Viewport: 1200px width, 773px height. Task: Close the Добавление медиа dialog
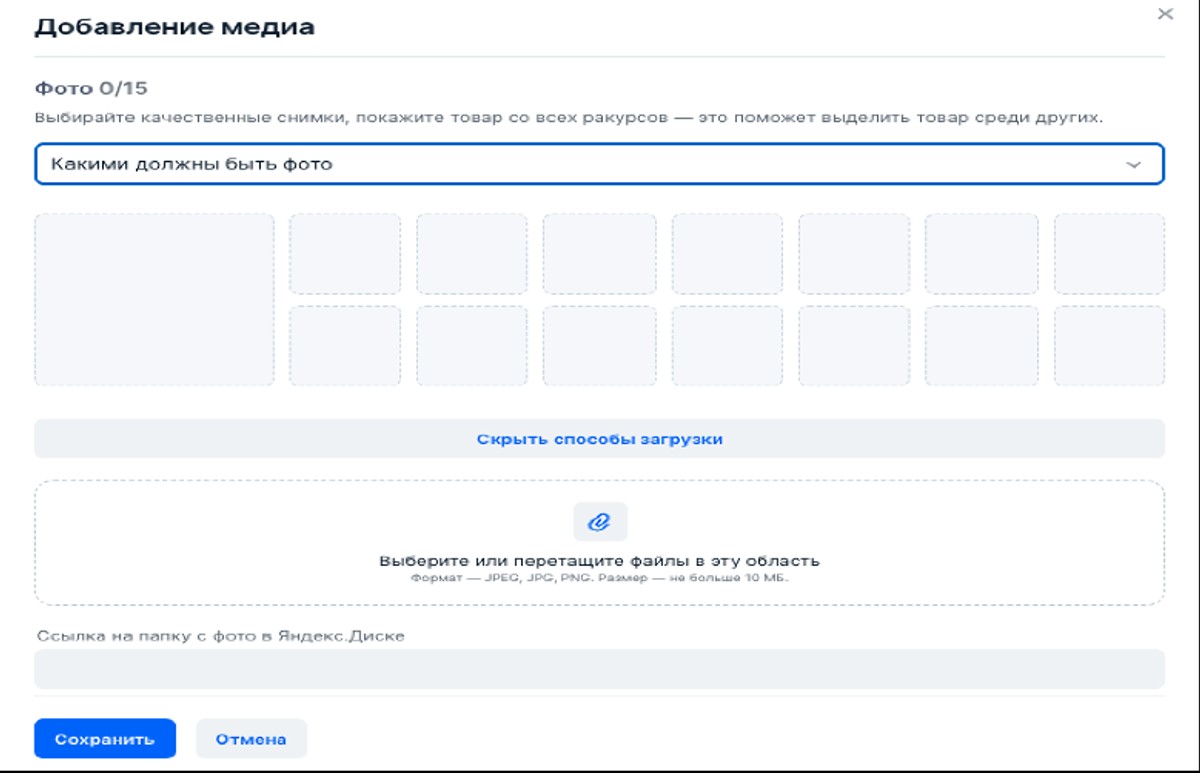[1165, 15]
